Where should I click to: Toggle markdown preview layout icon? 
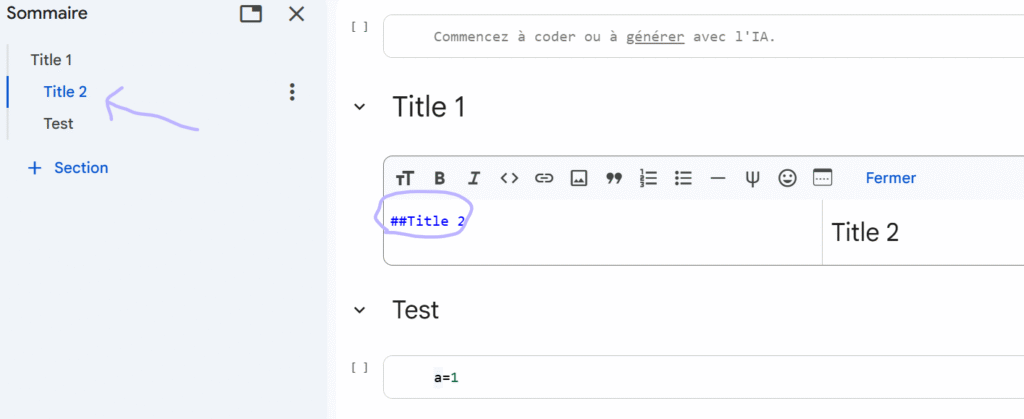[822, 178]
